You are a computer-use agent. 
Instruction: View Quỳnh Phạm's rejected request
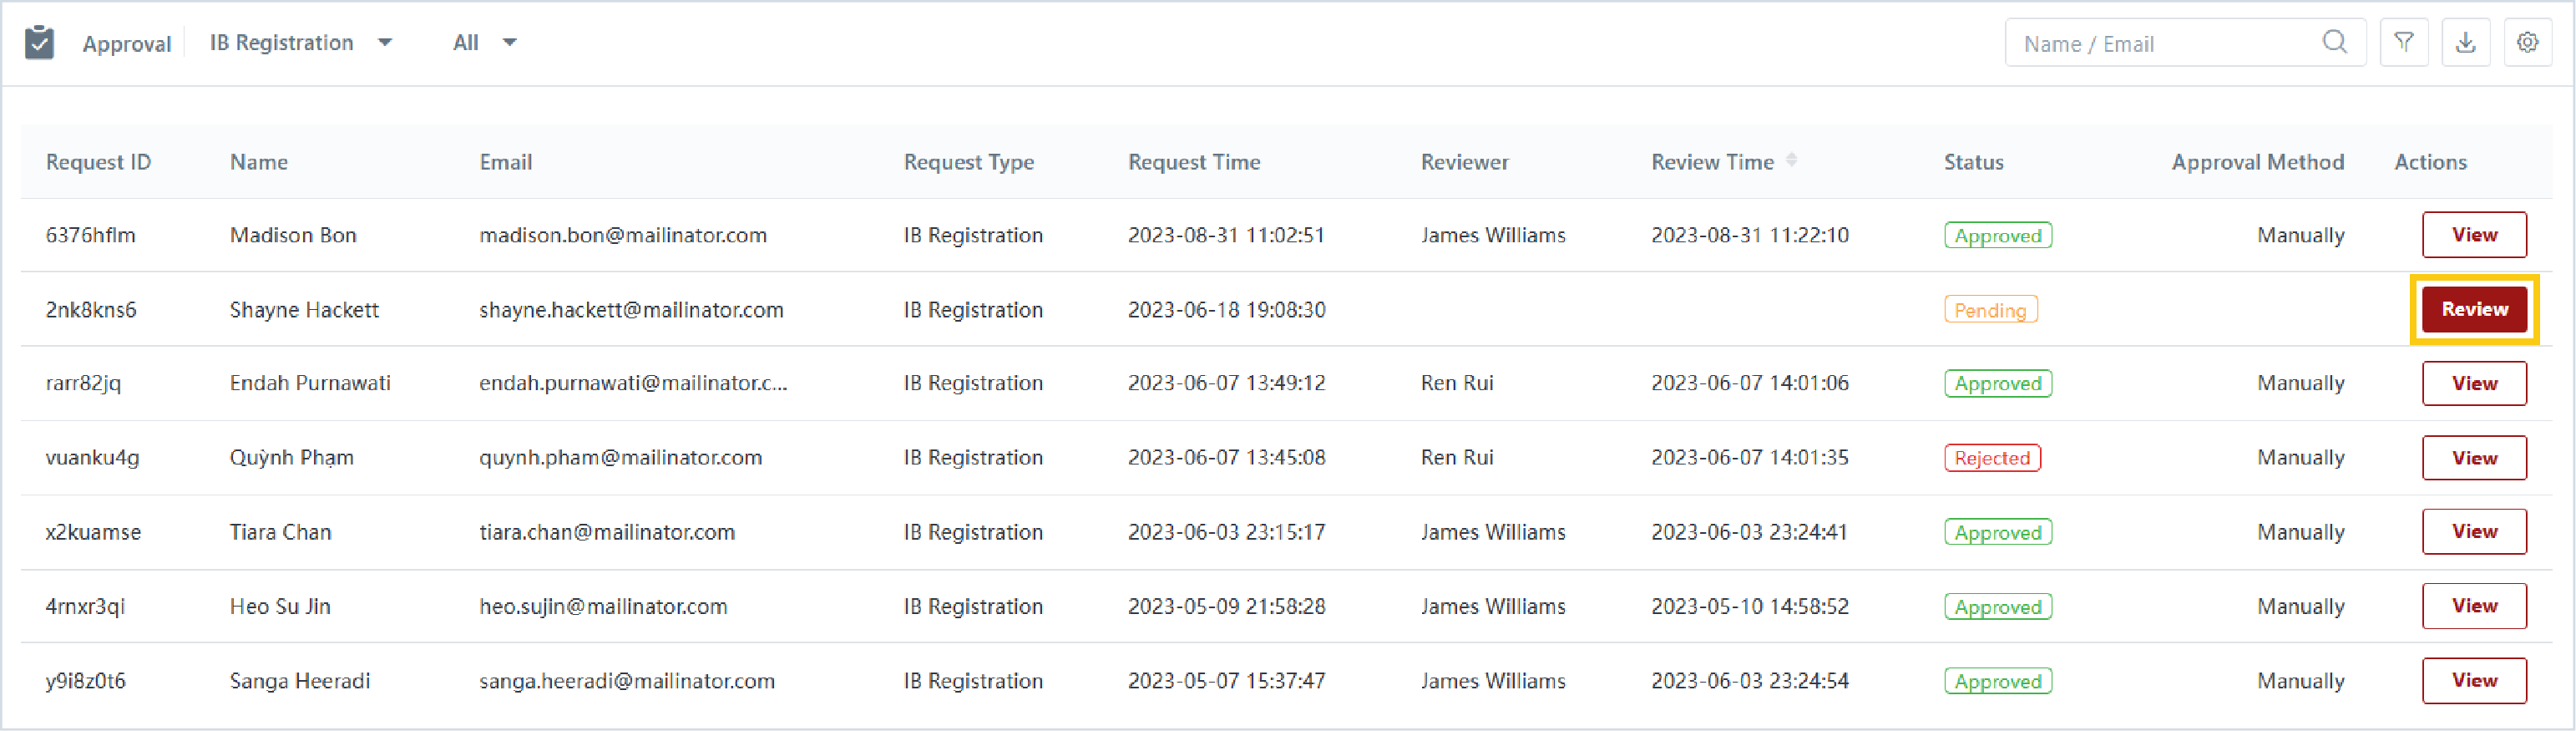(x=2474, y=458)
